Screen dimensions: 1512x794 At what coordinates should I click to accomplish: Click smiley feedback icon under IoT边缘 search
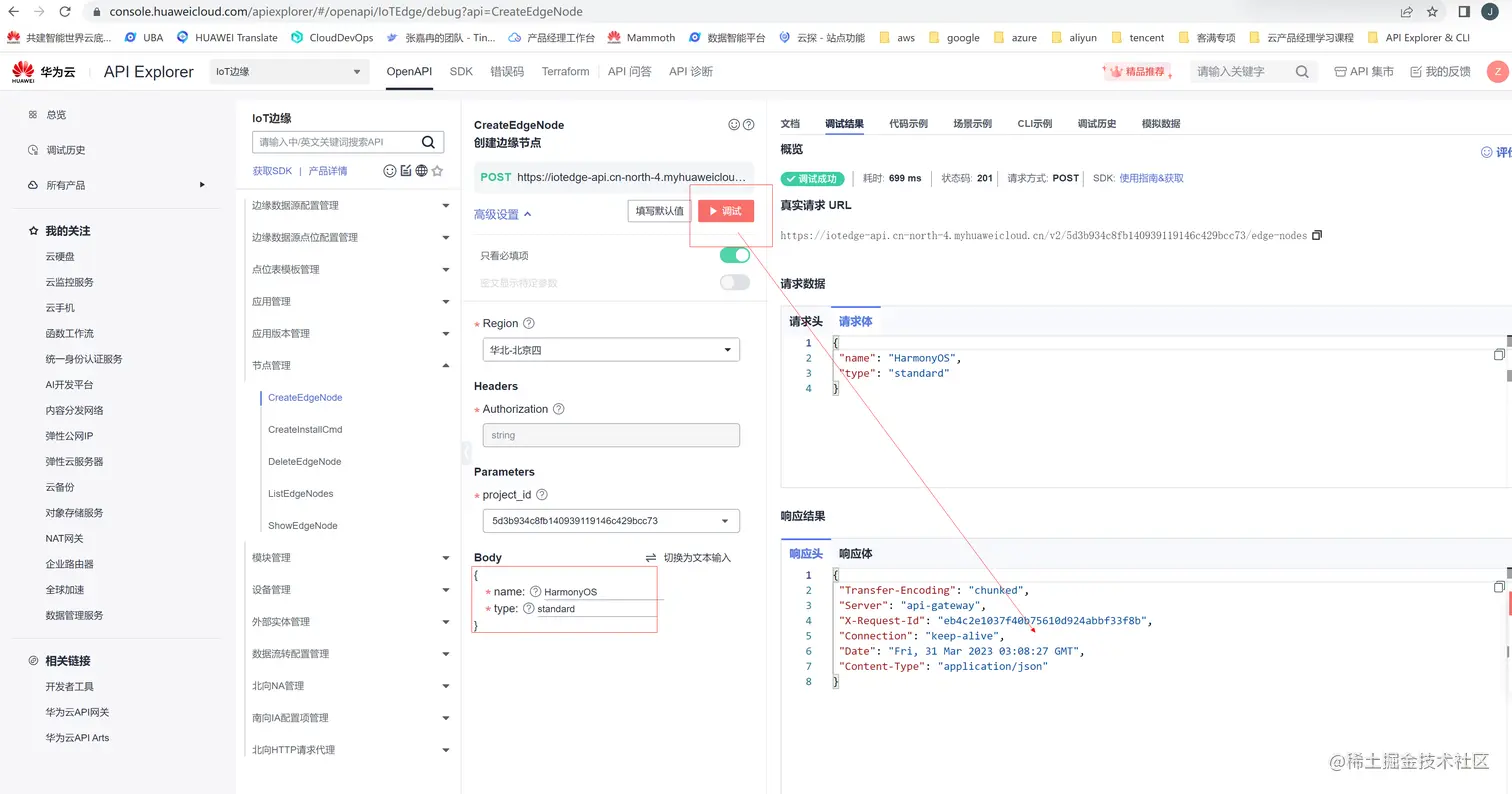390,171
